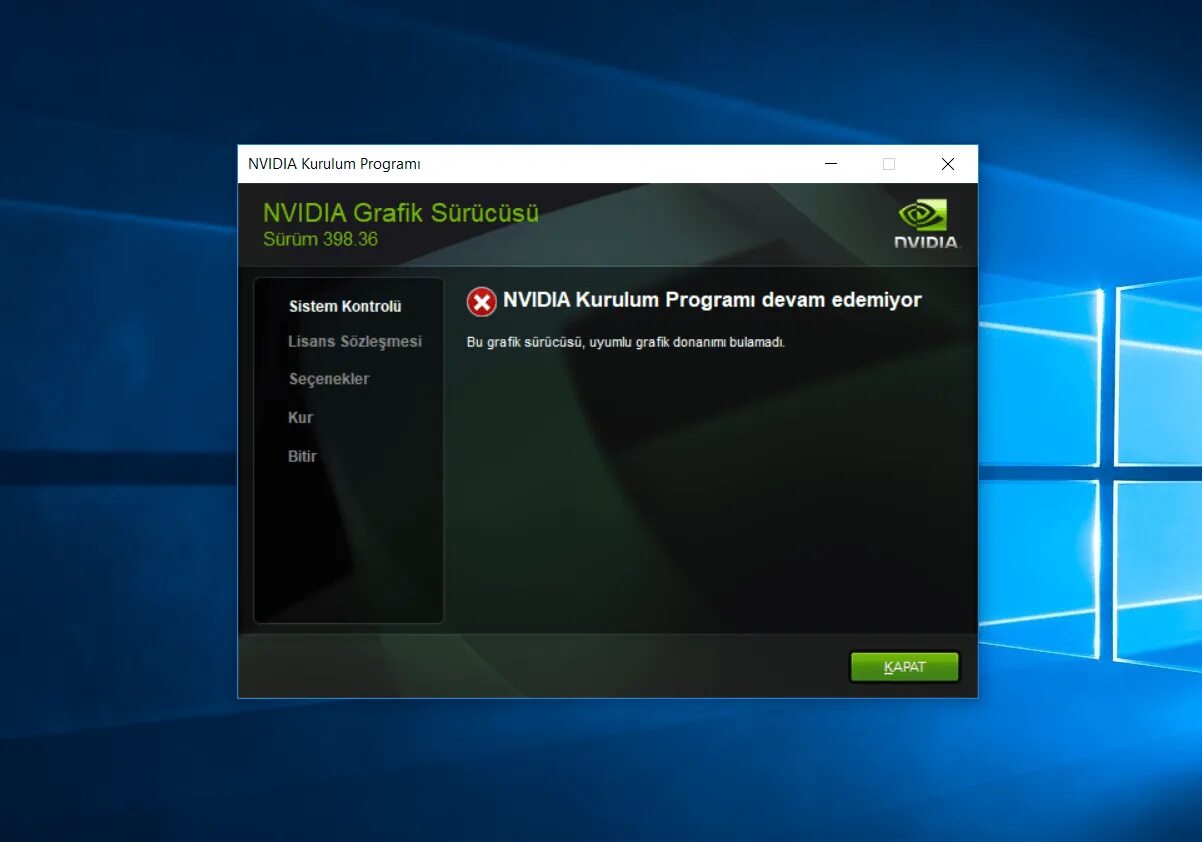The image size is (1202, 842).
Task: Minimize the NVIDIA Kurulum Programı window
Action: point(830,164)
